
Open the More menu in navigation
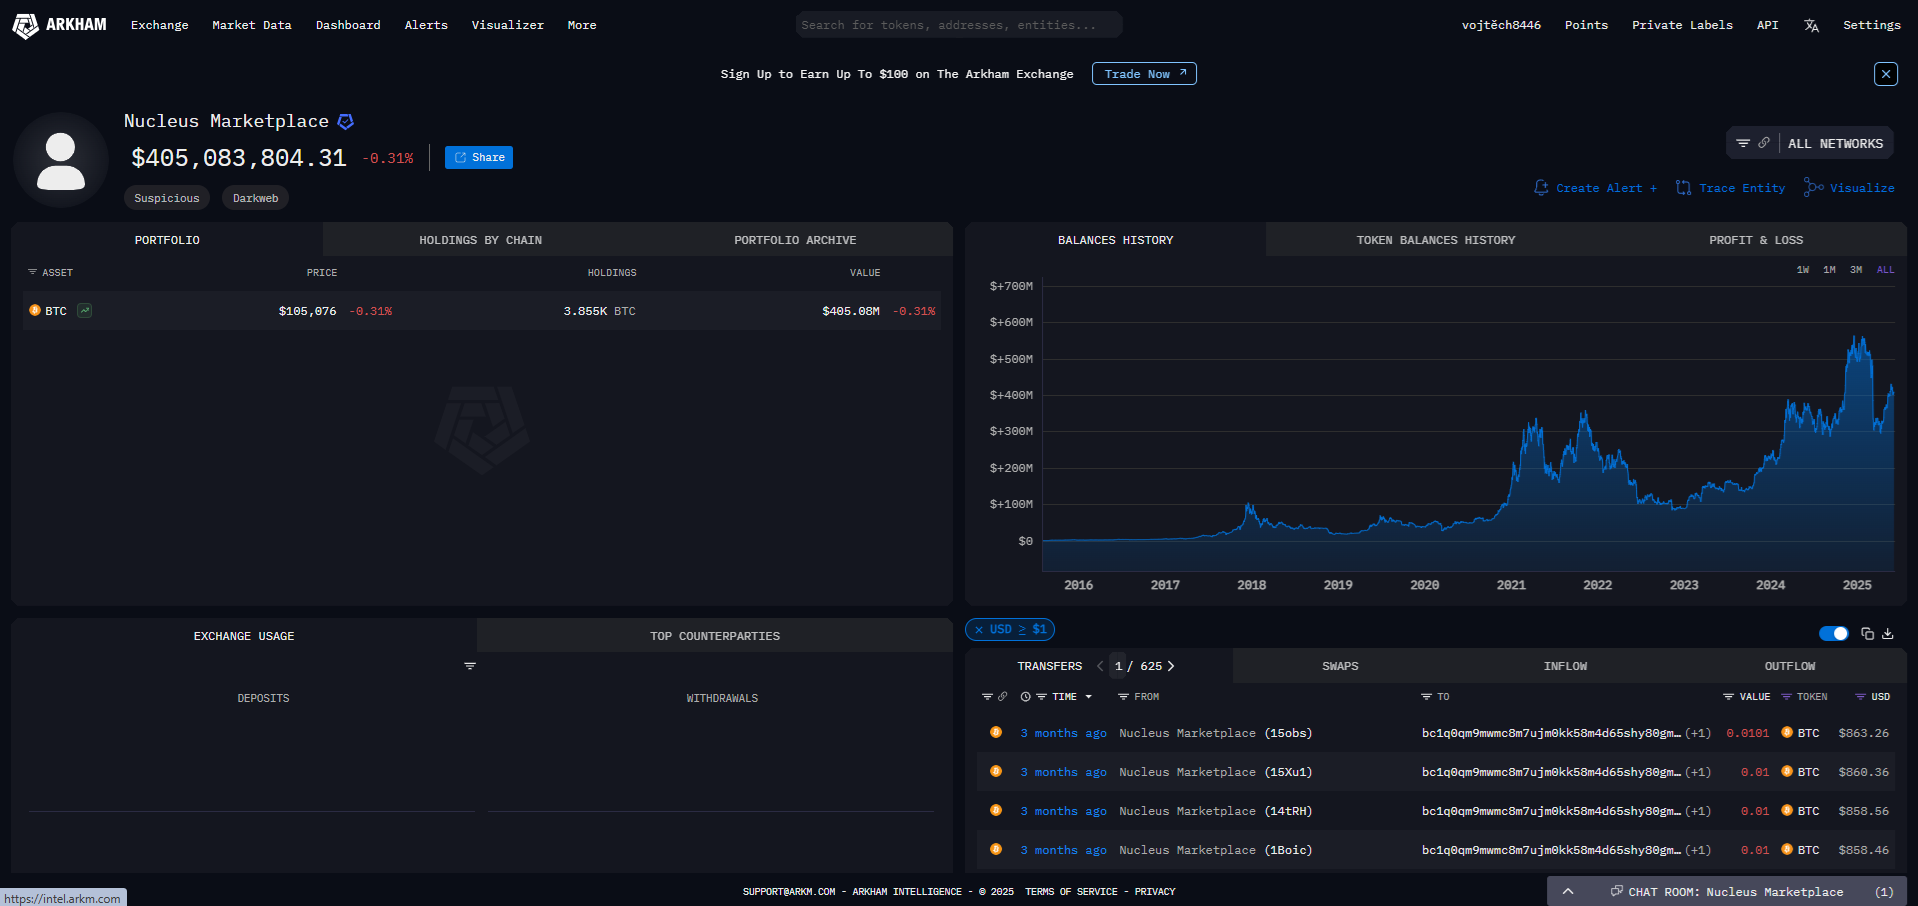coord(582,25)
